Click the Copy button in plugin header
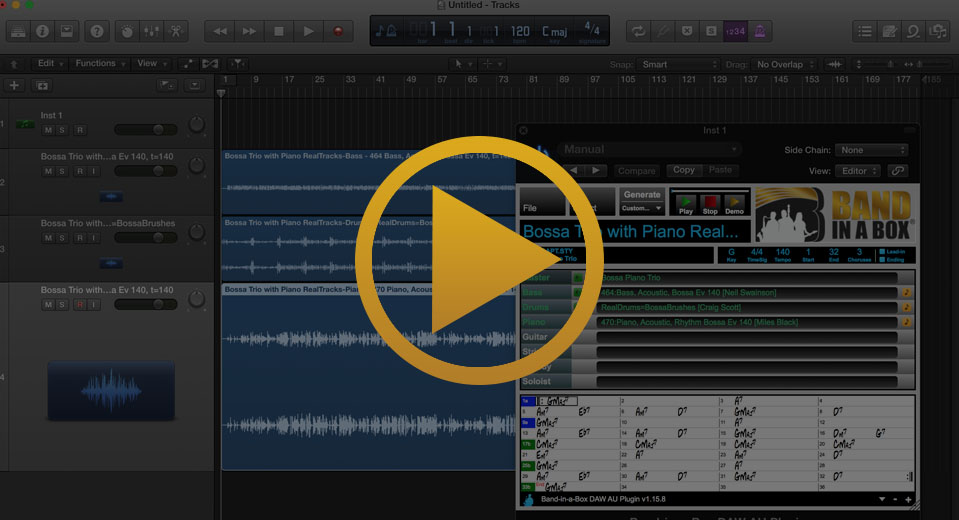The image size is (959, 520). [x=684, y=170]
